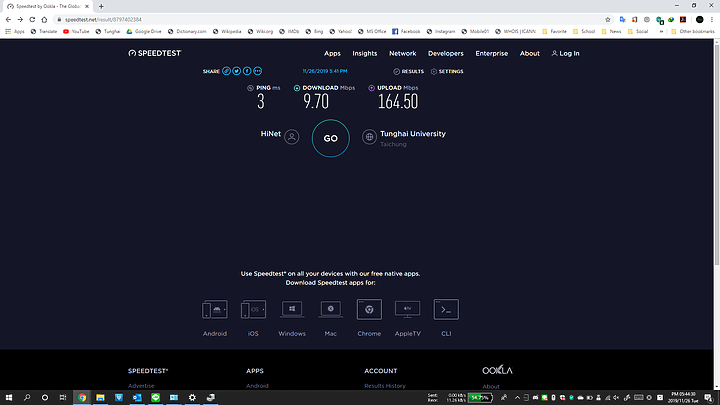The height and width of the screenshot is (405, 720).
Task: Select the Chrome extension icon
Action: (369, 310)
